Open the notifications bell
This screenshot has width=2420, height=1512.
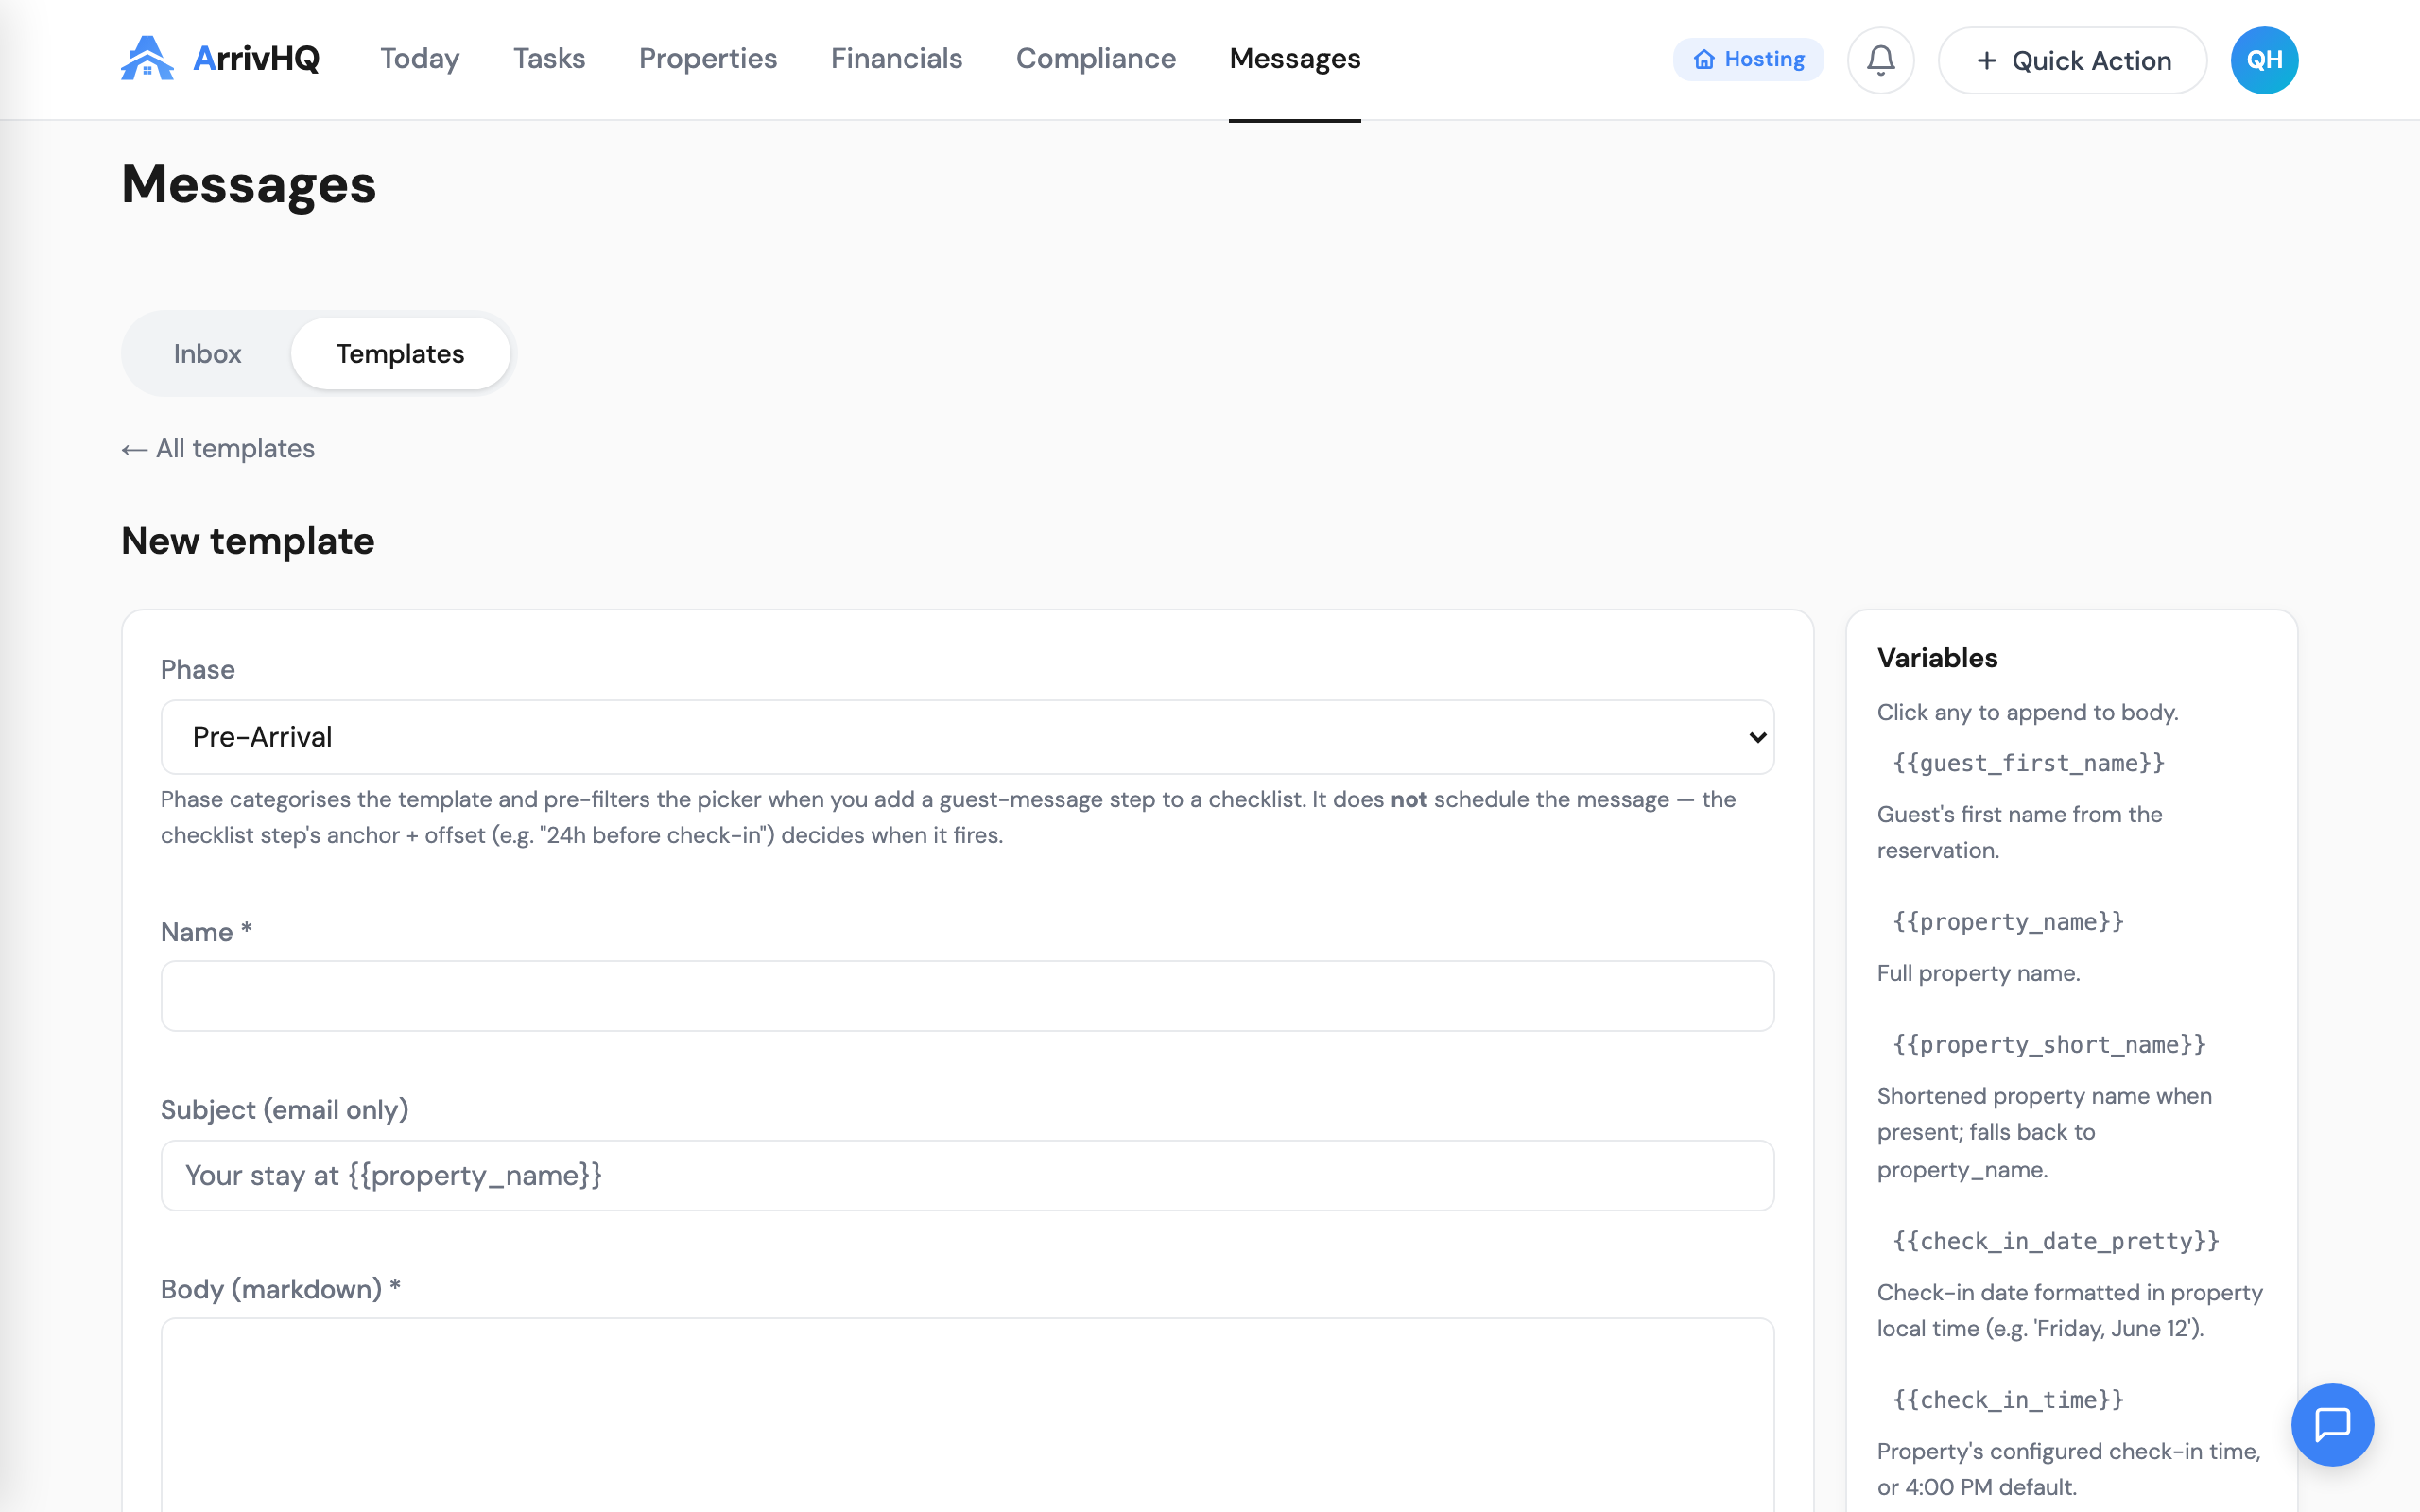click(x=1880, y=60)
